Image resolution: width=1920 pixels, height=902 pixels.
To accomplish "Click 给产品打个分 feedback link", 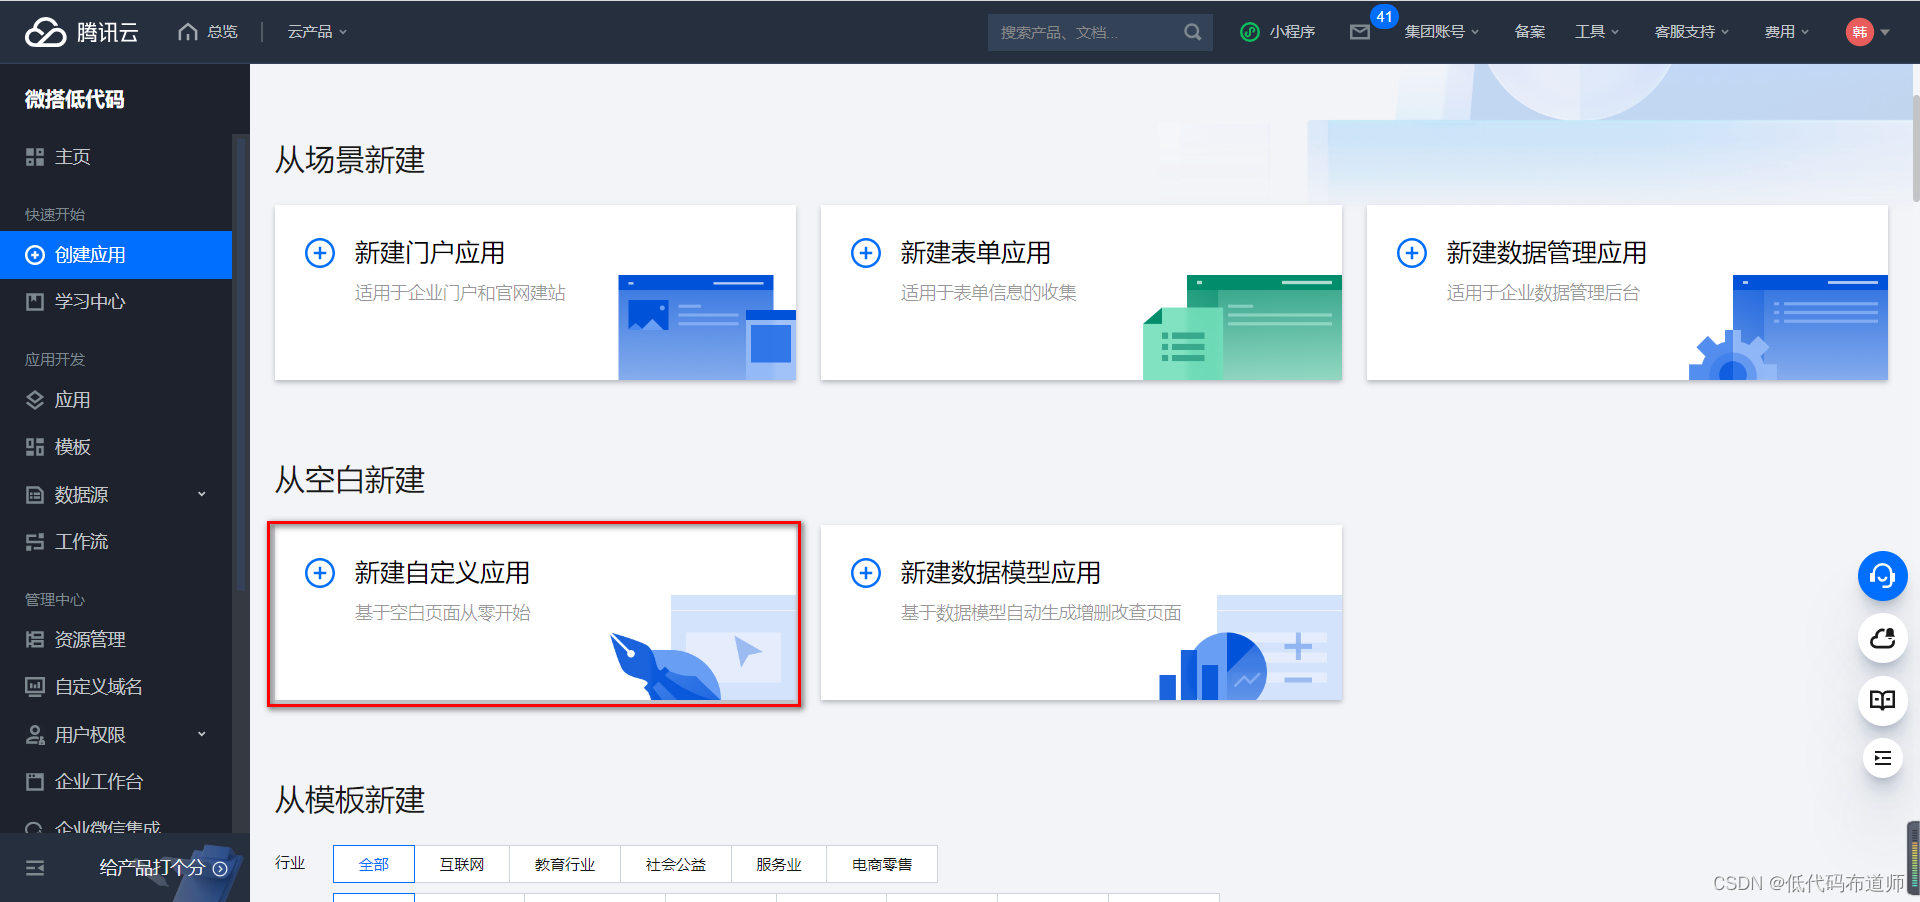I will click(163, 868).
